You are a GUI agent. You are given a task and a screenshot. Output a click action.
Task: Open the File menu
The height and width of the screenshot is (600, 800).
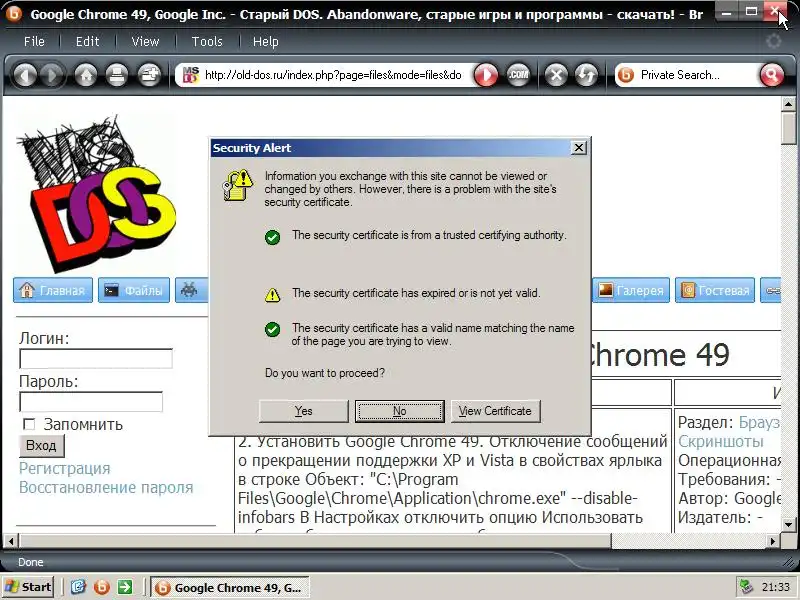pyautogui.click(x=34, y=41)
